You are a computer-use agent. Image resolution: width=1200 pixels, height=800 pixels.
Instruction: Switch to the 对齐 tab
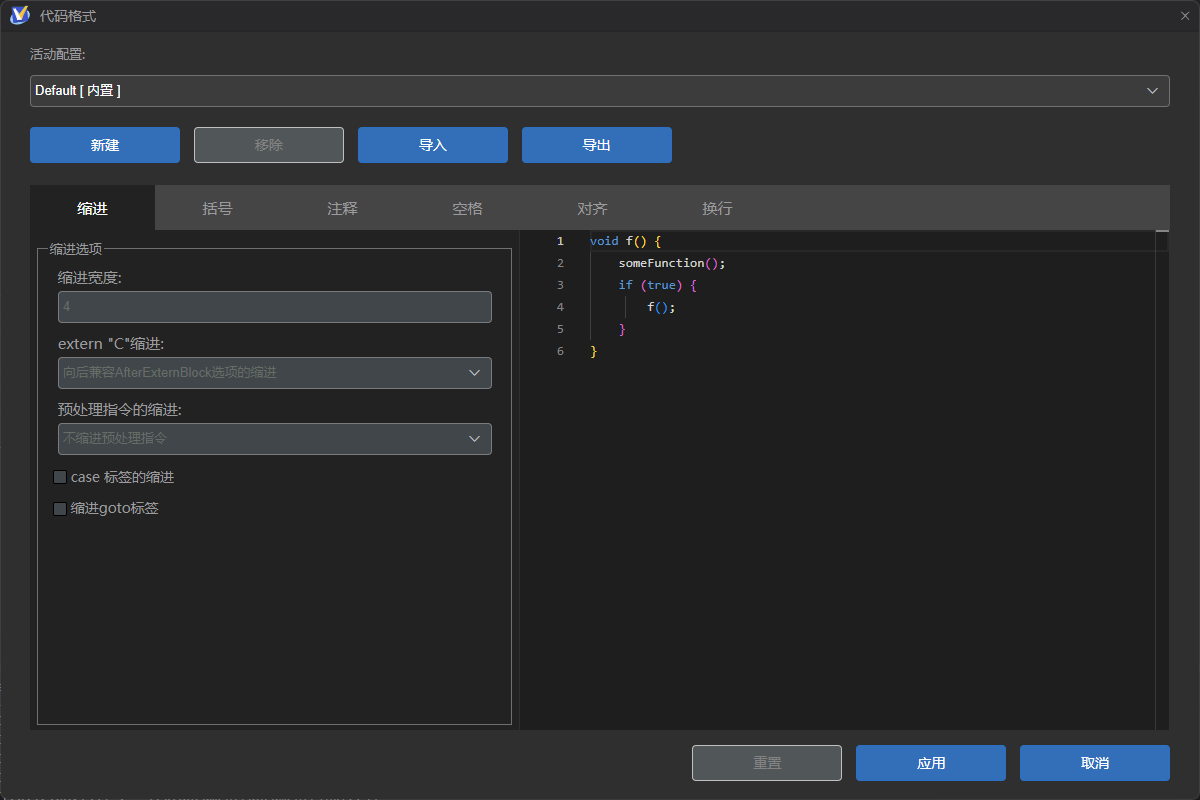[592, 209]
